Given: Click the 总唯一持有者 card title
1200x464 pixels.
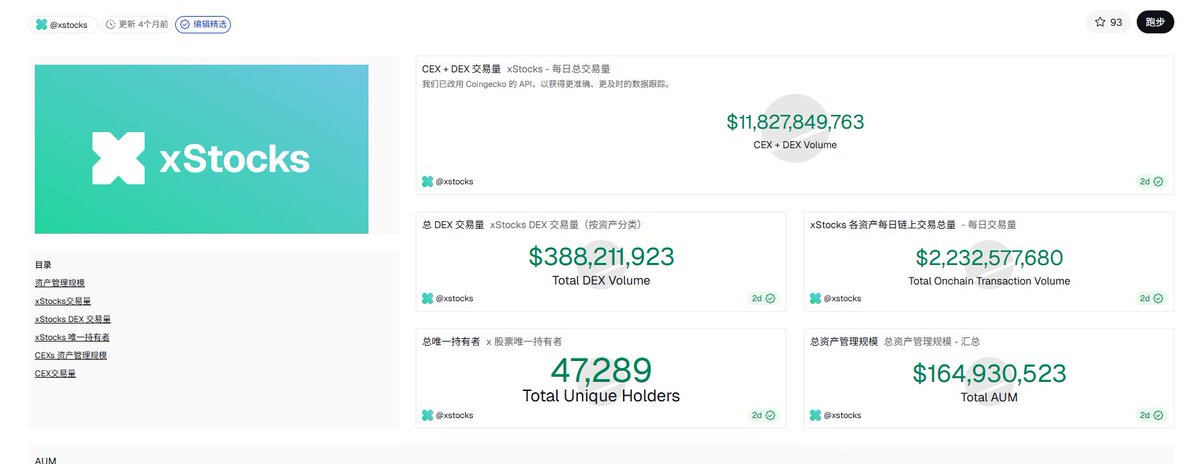Looking at the screenshot, I should [x=451, y=341].
